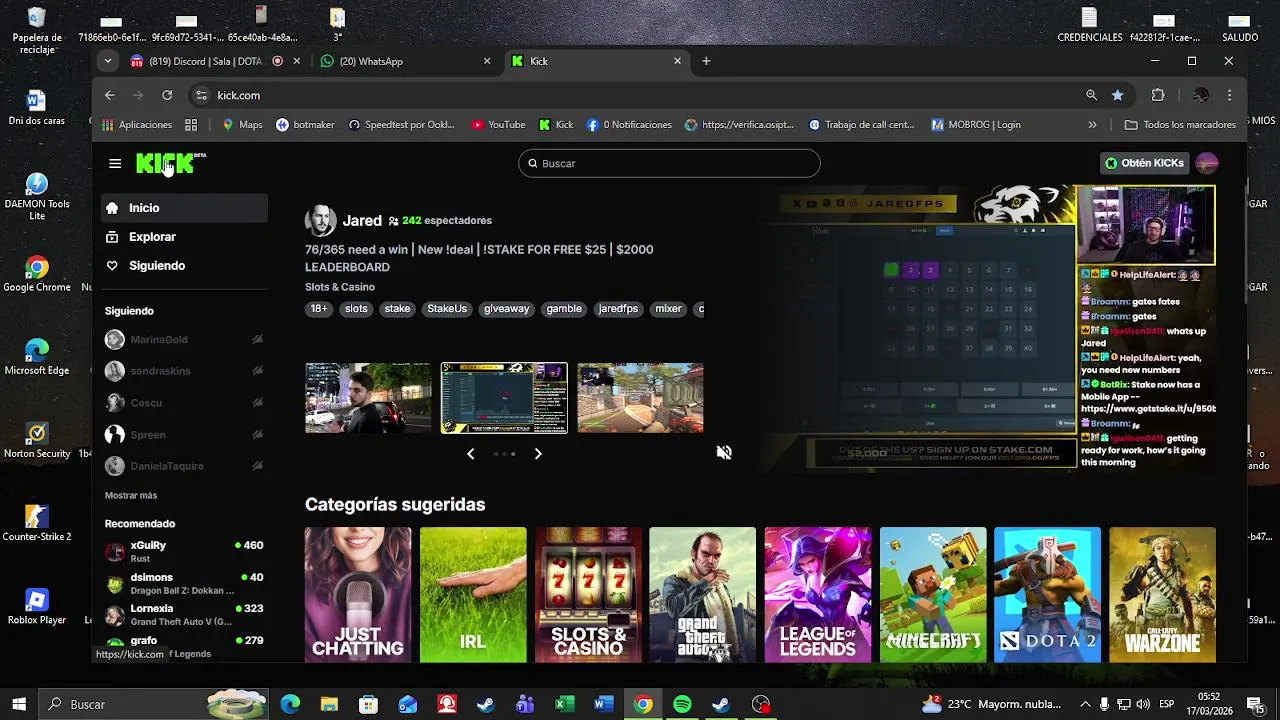The width and height of the screenshot is (1280, 720).
Task: Show more bookmarks with chevron
Action: (1092, 125)
